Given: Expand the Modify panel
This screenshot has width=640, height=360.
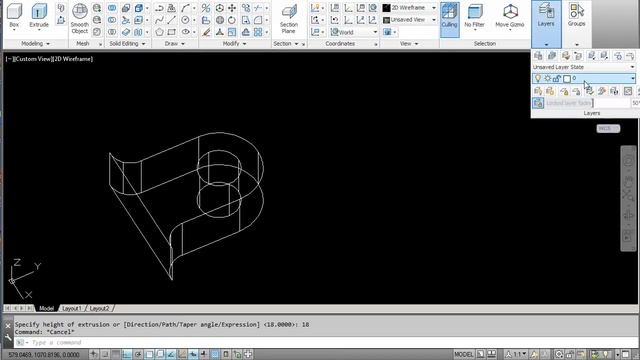Looking at the screenshot, I should point(234,43).
